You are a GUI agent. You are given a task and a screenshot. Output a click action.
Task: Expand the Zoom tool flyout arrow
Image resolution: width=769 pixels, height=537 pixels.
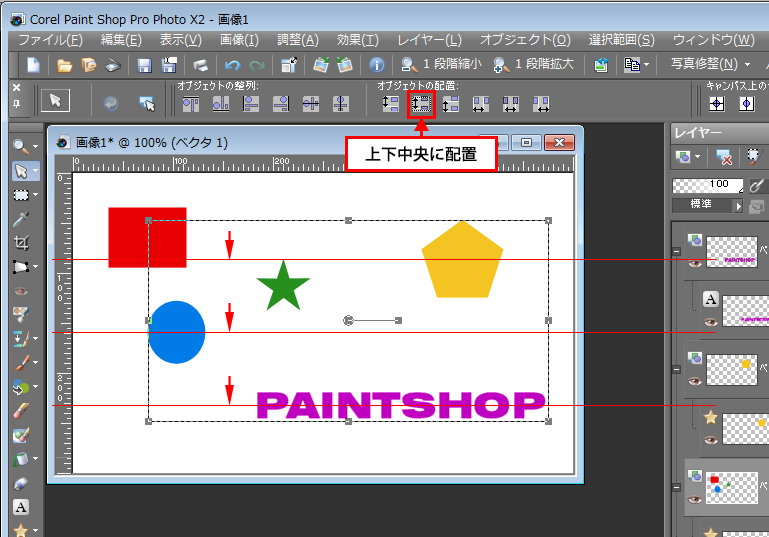tap(35, 146)
